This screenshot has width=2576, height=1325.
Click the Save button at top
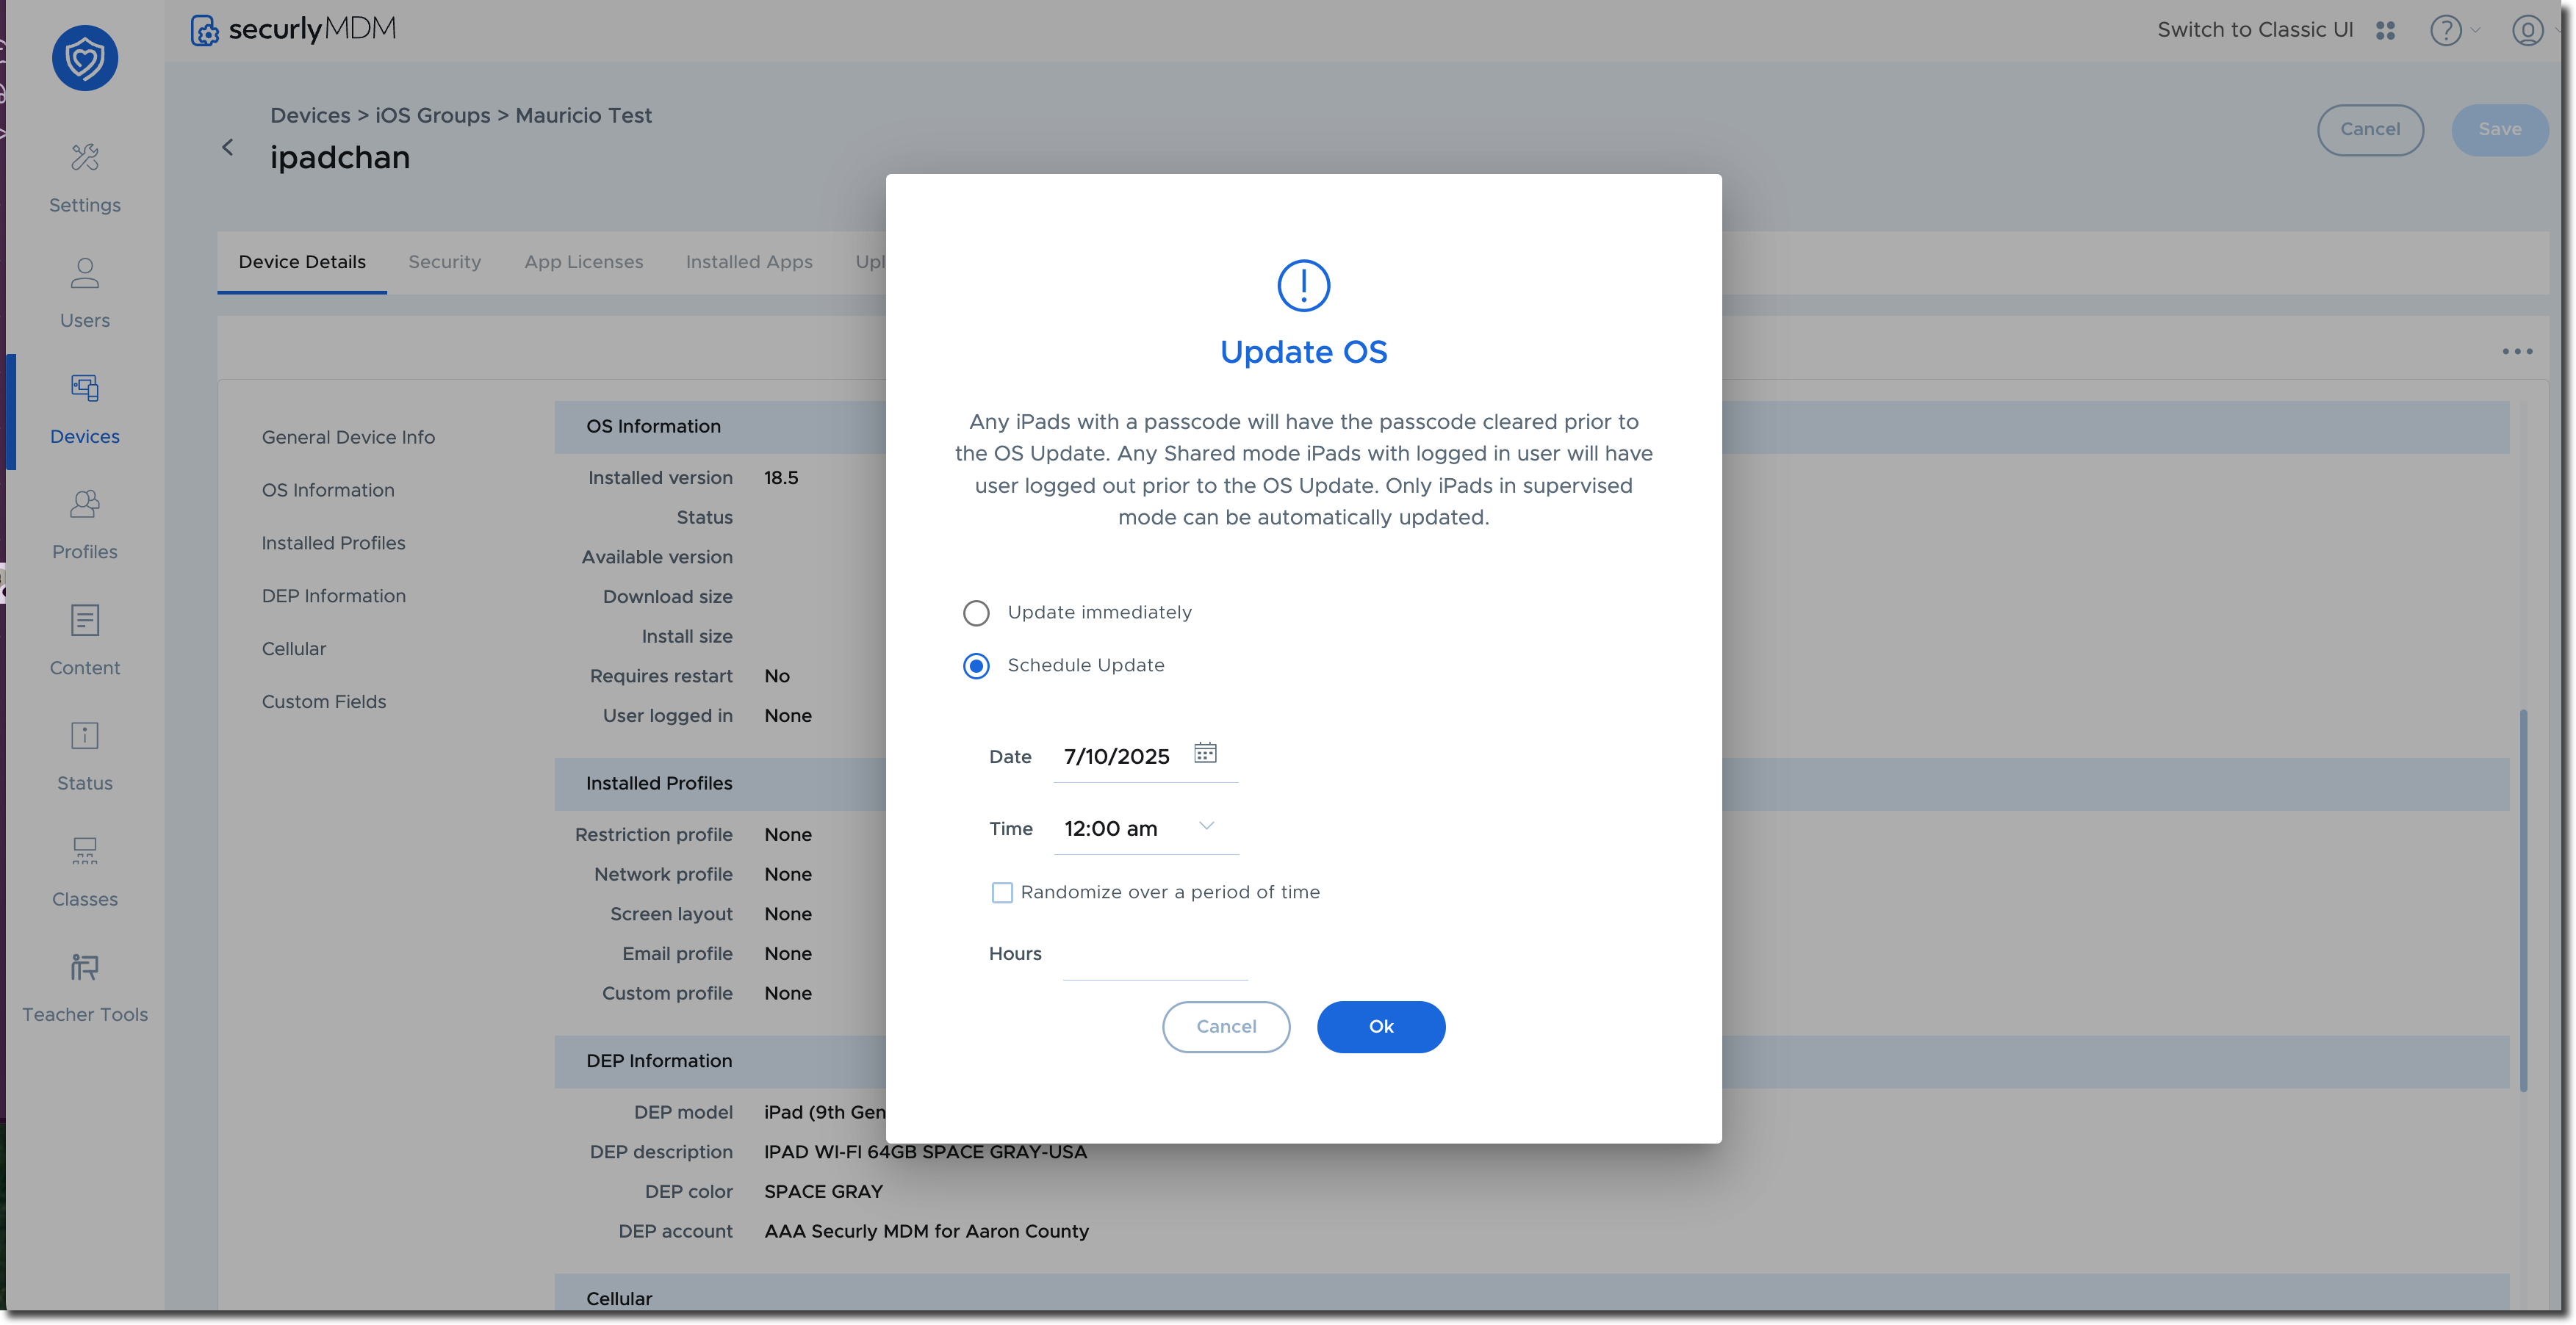[2499, 129]
